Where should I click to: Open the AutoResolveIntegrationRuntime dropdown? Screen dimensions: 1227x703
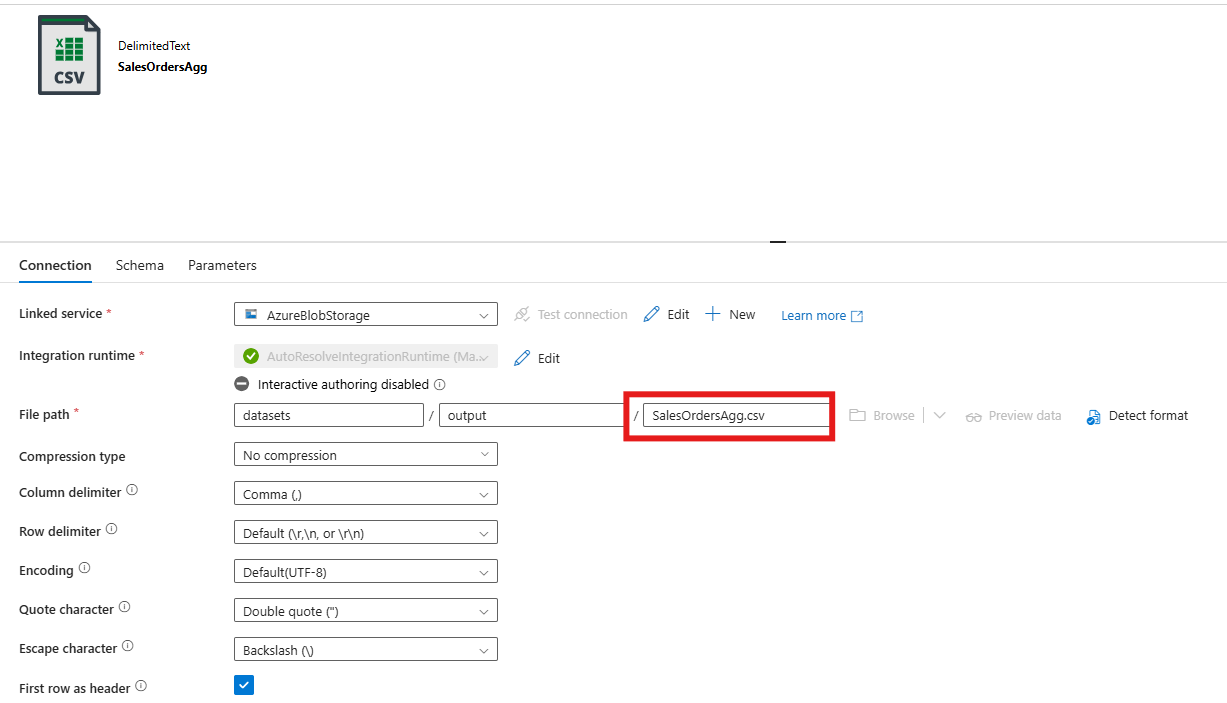pyautogui.click(x=366, y=356)
